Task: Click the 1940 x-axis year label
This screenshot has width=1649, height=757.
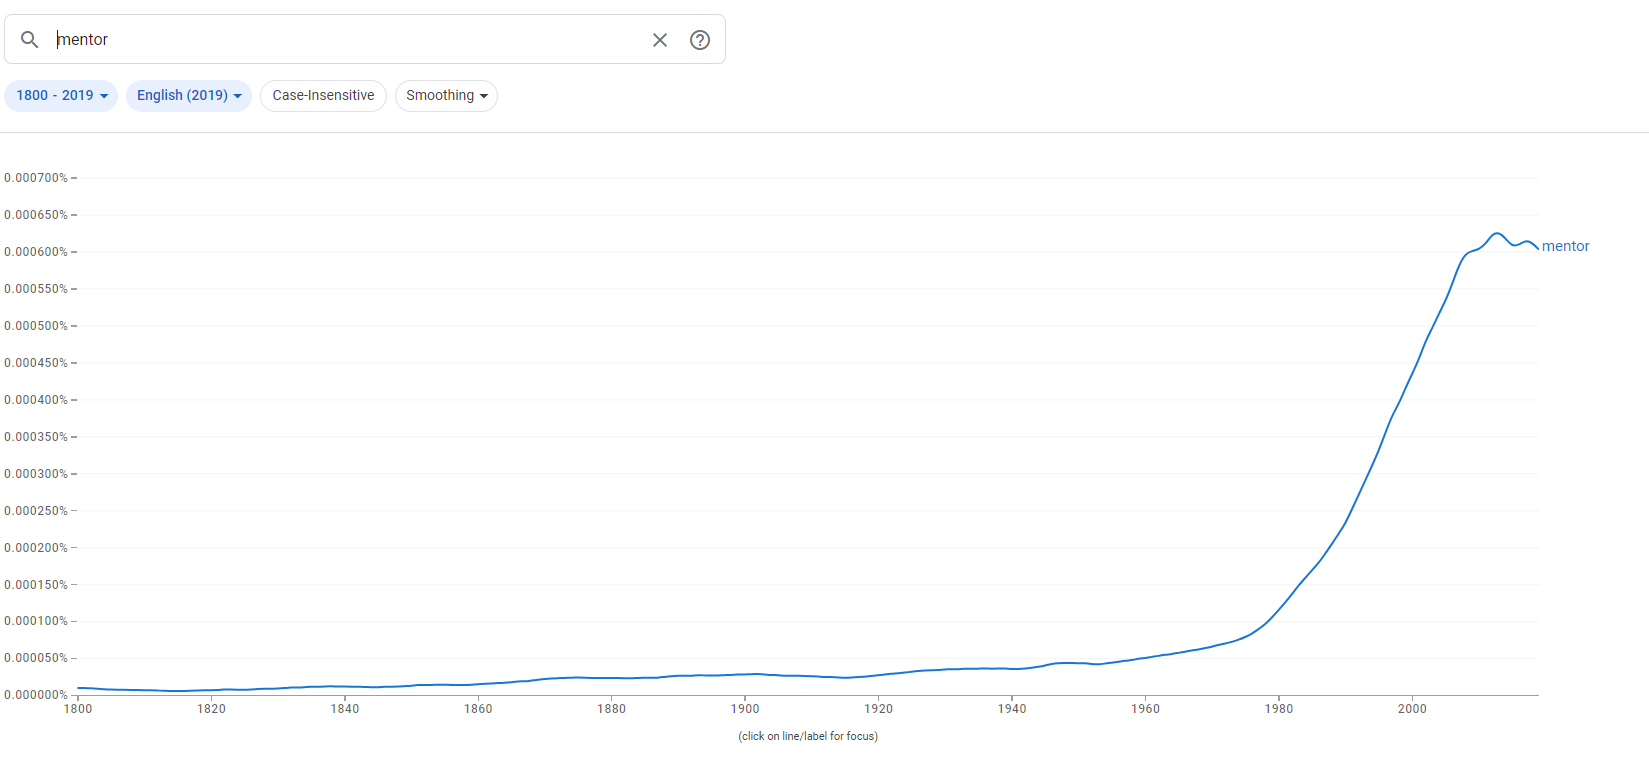Action: (x=1012, y=709)
